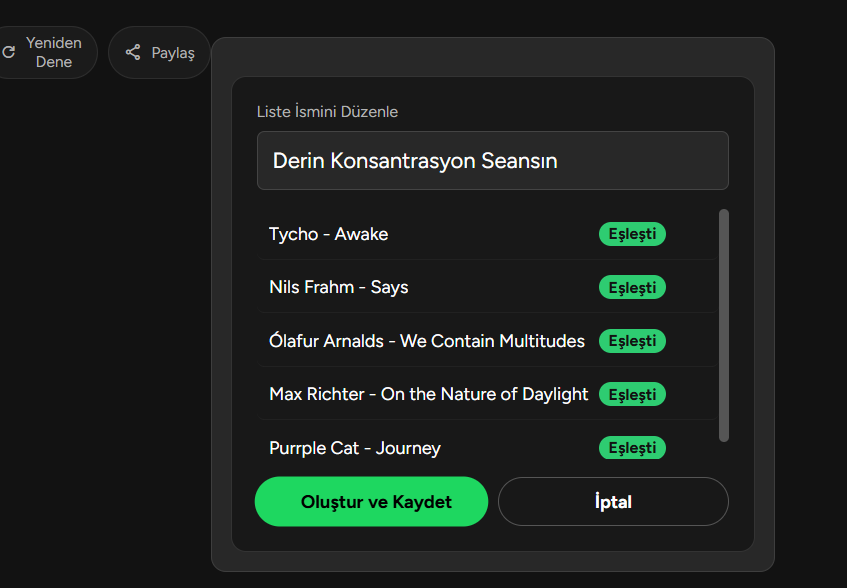Select the Purrple Cat - Journey track
Screen dimensions: 847x588
tap(487, 448)
